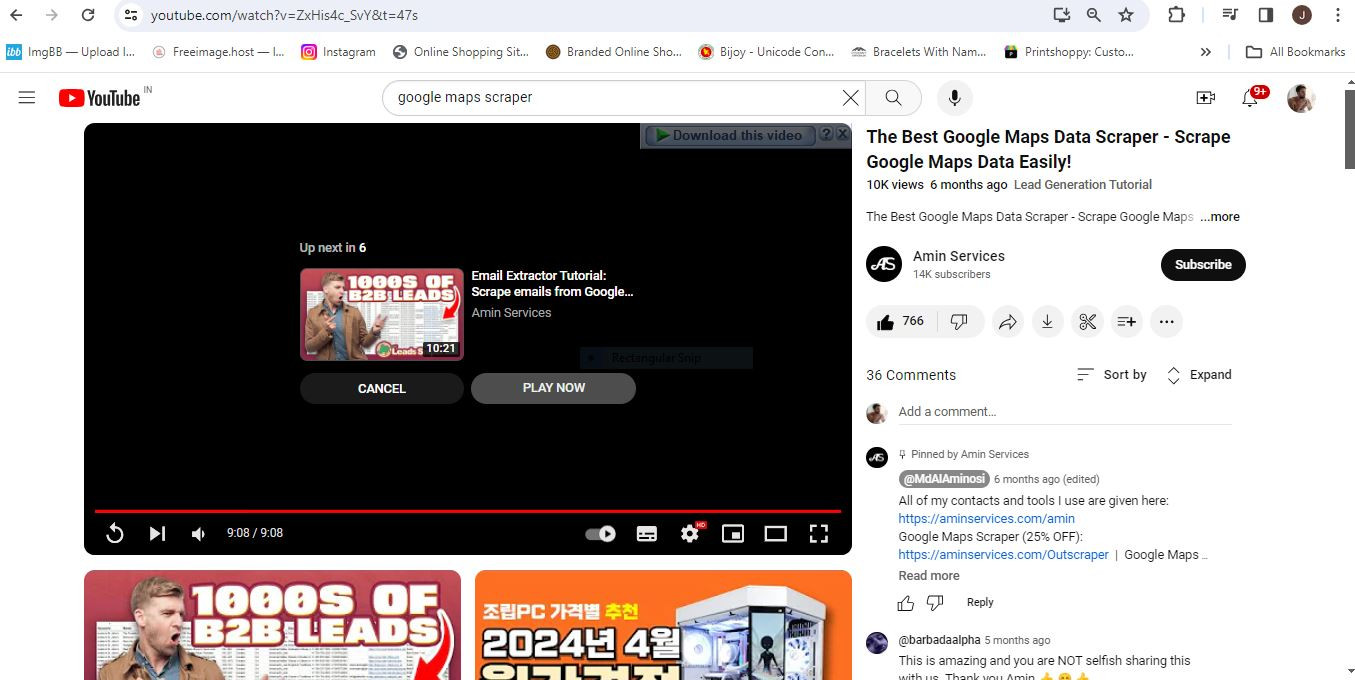Mute the video volume icon

pos(198,533)
